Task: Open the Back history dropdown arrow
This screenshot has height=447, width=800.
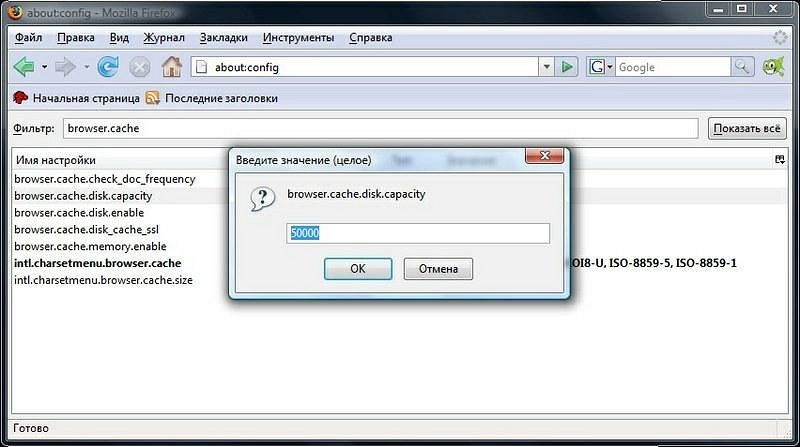Action: [x=44, y=67]
